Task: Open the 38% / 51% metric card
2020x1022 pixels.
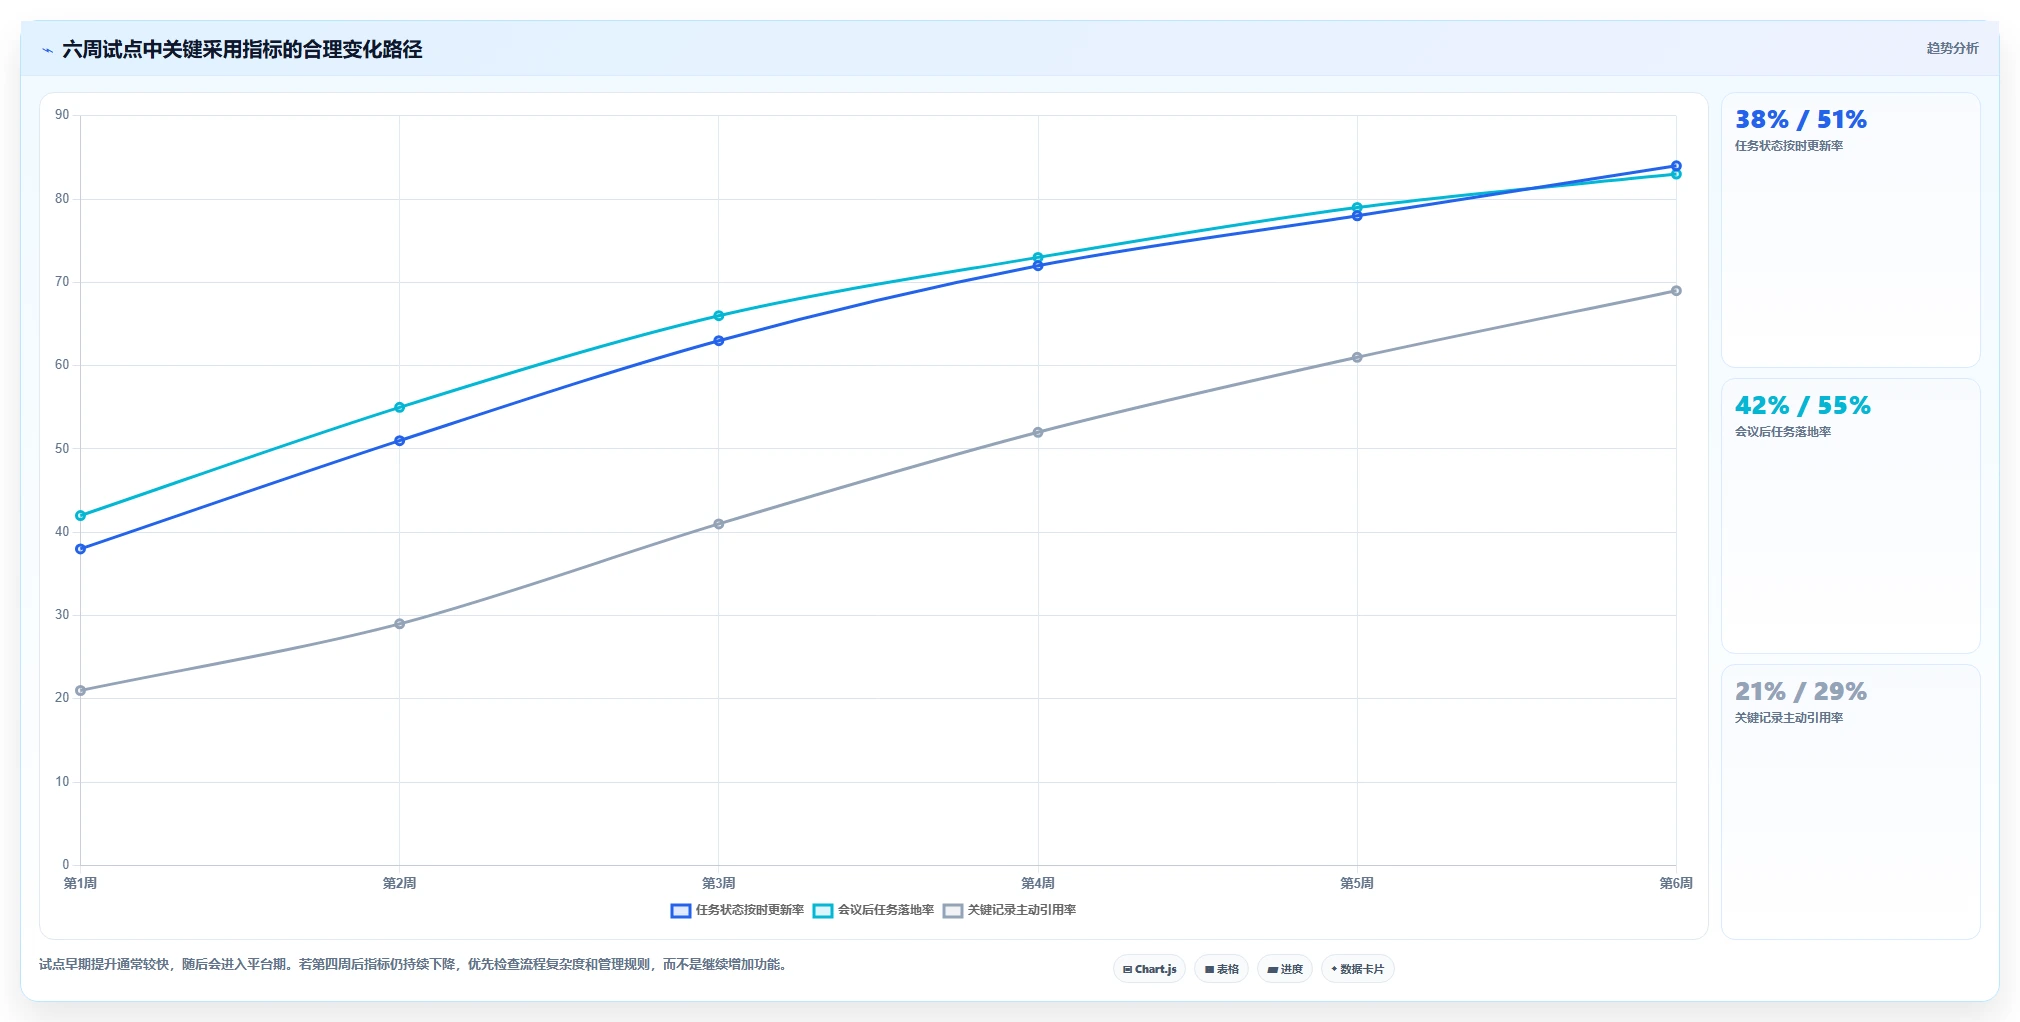Action: (x=1850, y=230)
